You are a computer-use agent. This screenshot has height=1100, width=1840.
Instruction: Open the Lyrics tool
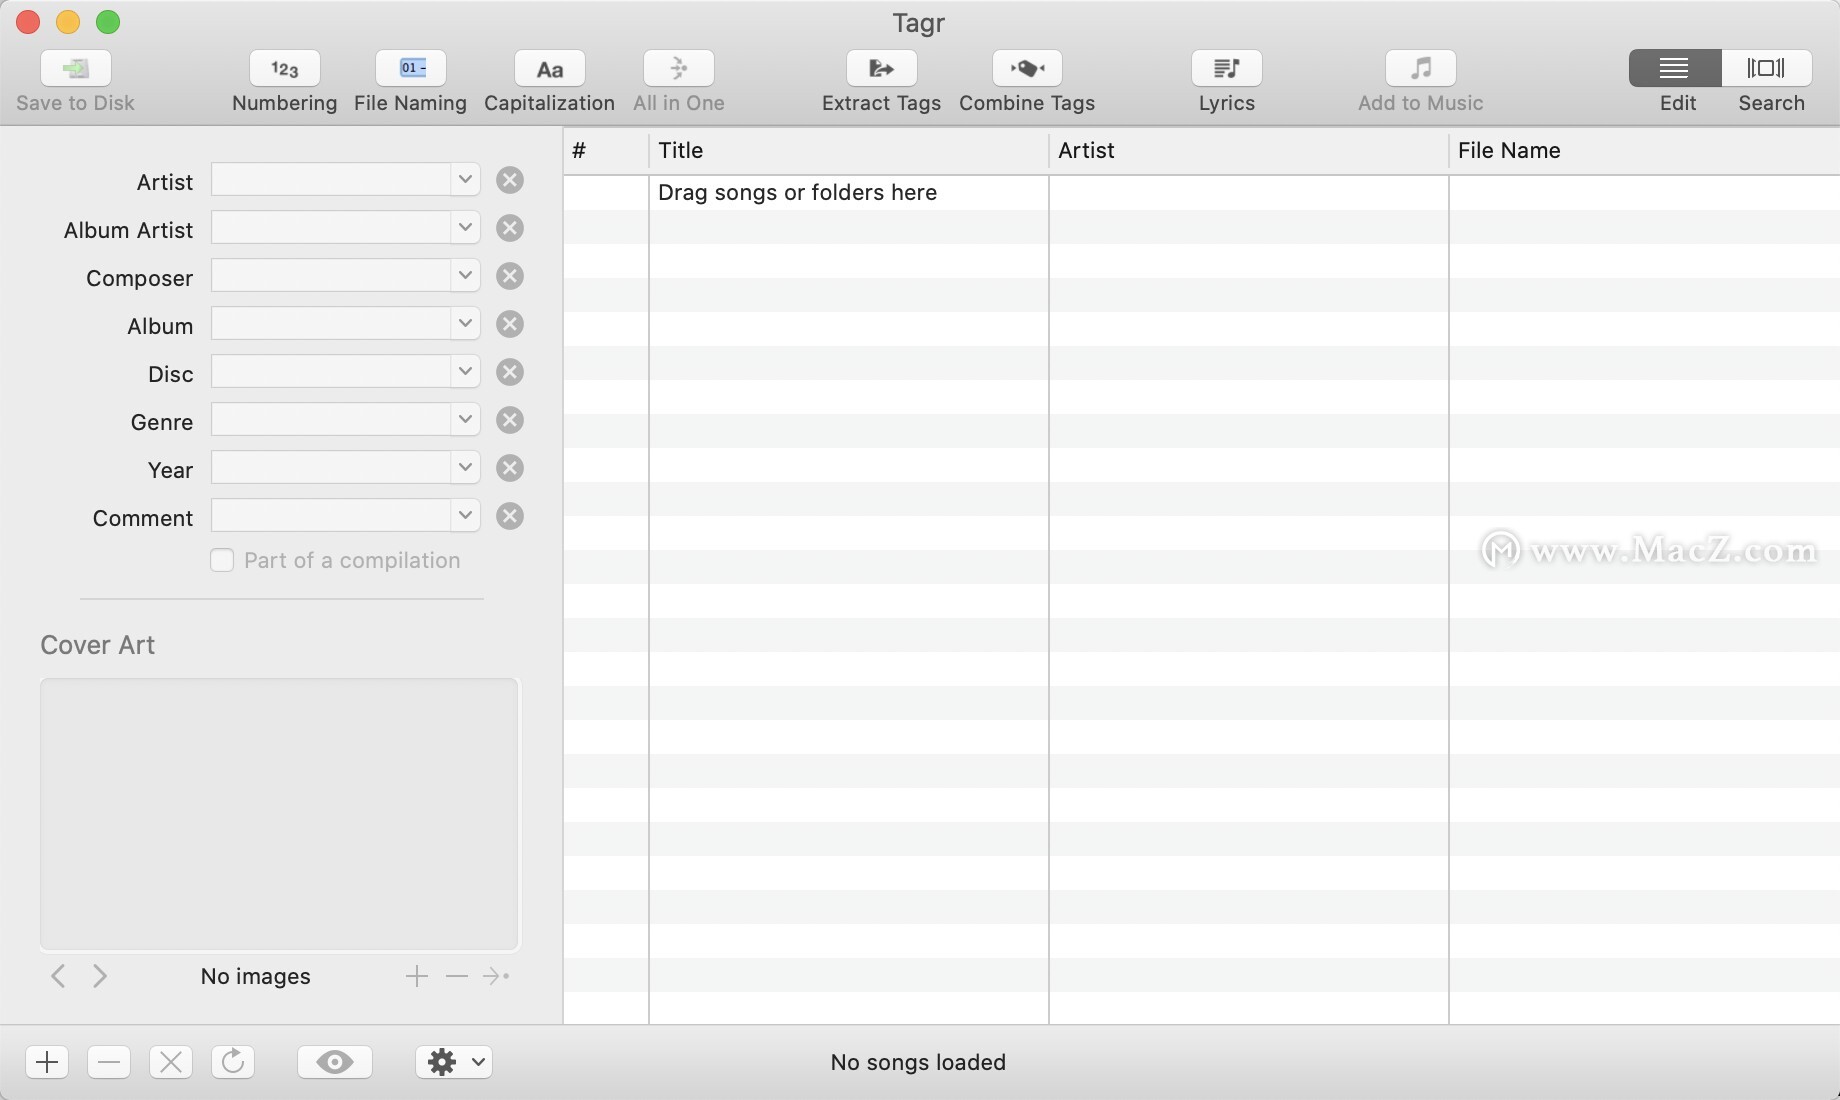pos(1227,68)
